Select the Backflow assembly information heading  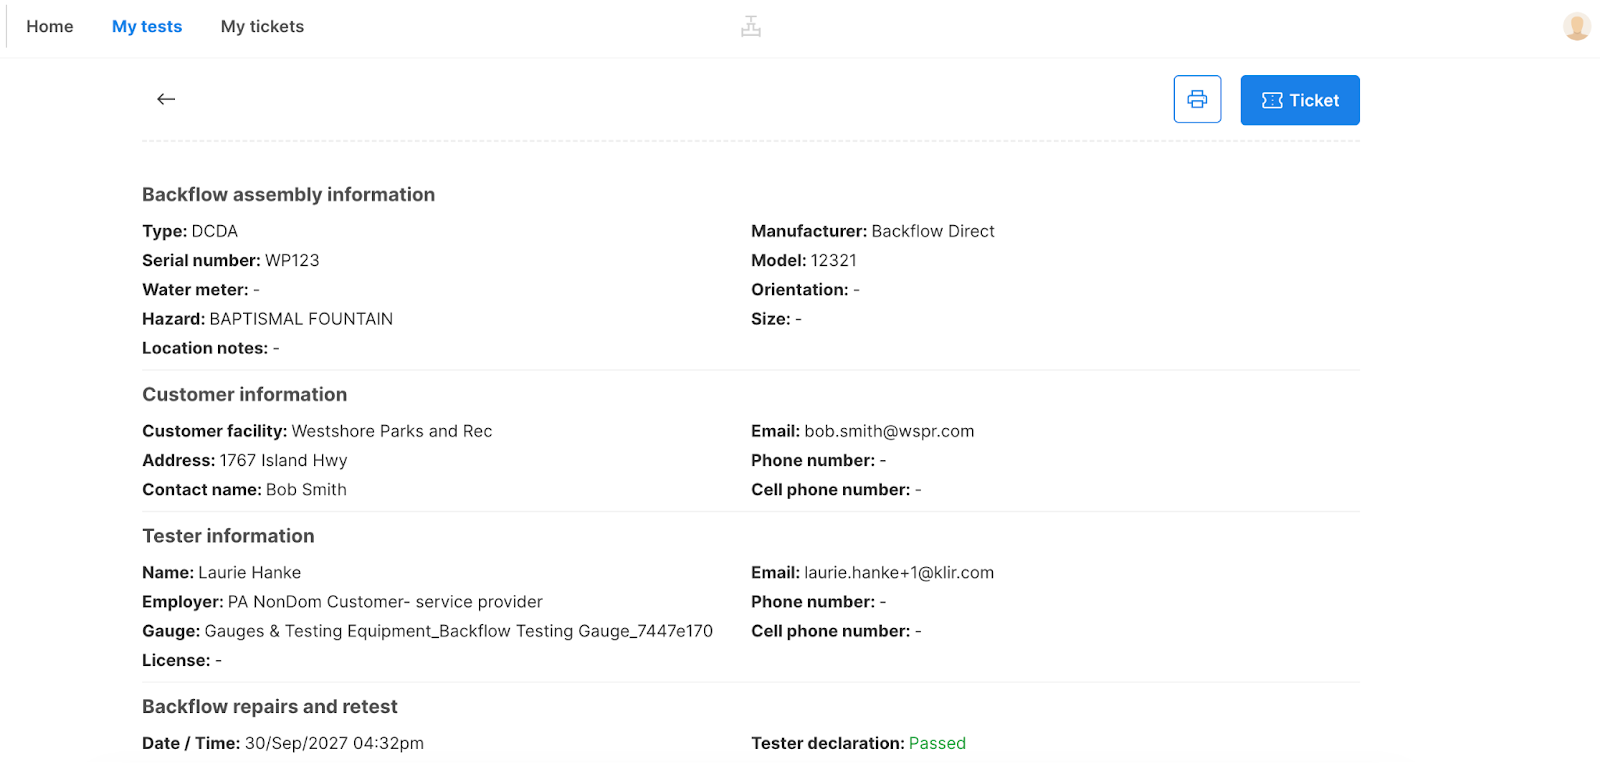pos(288,195)
